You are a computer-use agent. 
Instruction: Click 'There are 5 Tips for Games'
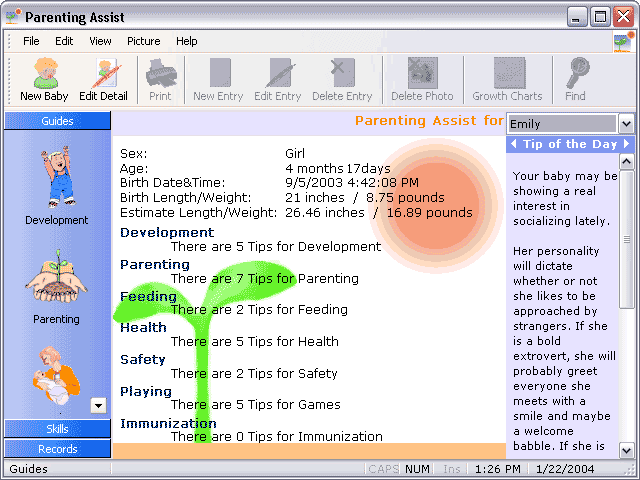click(x=256, y=404)
